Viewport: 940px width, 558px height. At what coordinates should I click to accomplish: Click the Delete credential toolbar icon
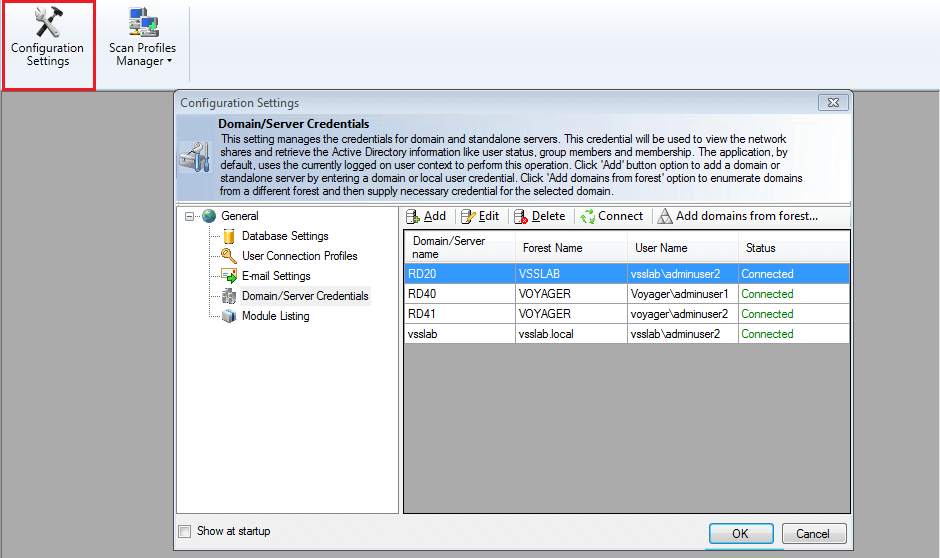point(520,216)
